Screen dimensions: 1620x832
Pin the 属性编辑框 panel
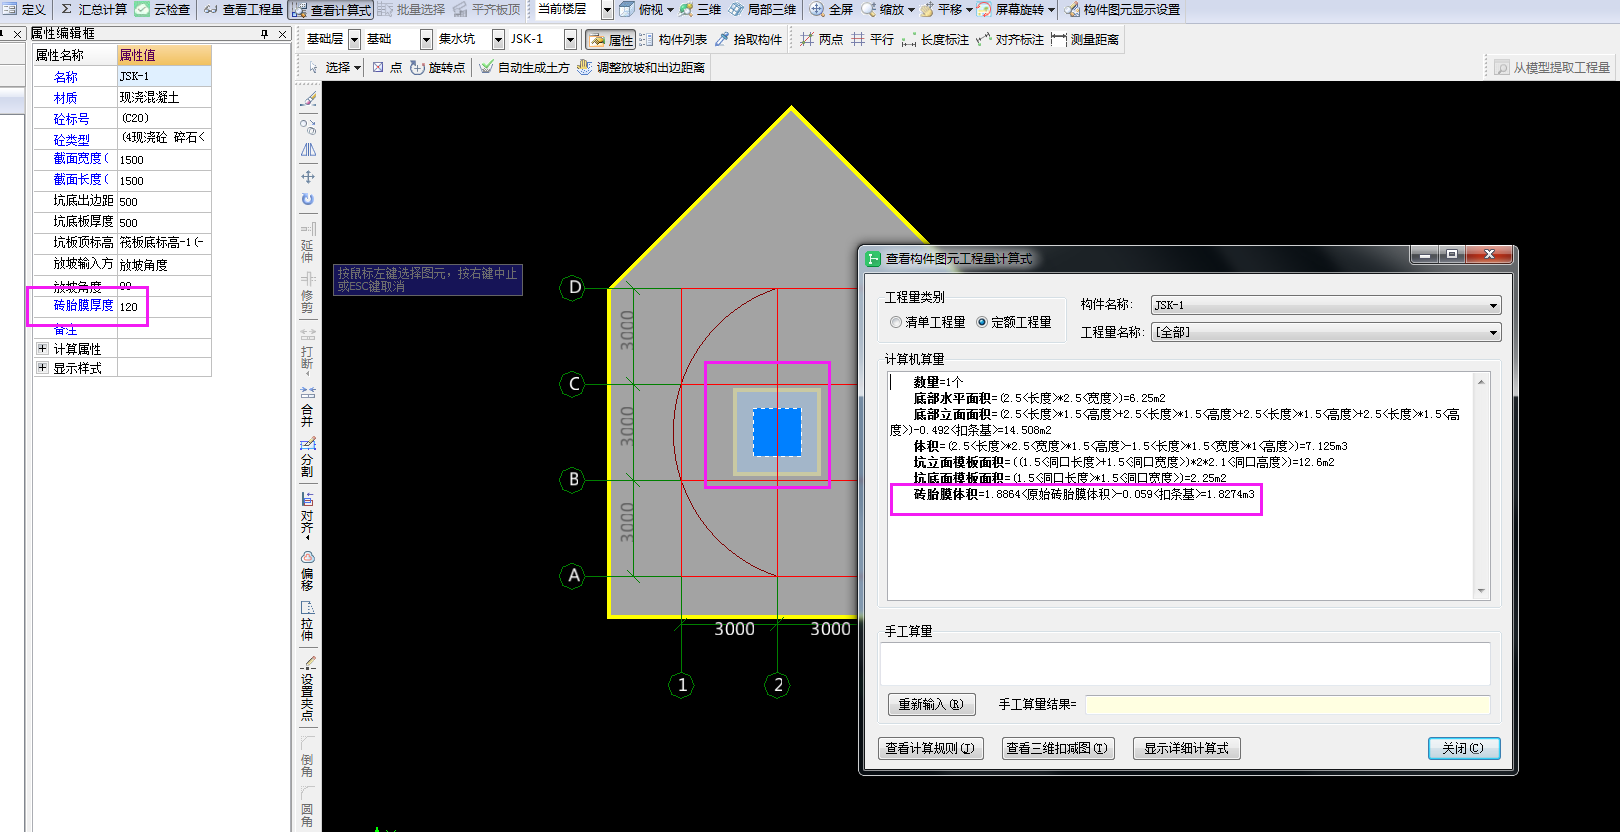pyautogui.click(x=264, y=33)
